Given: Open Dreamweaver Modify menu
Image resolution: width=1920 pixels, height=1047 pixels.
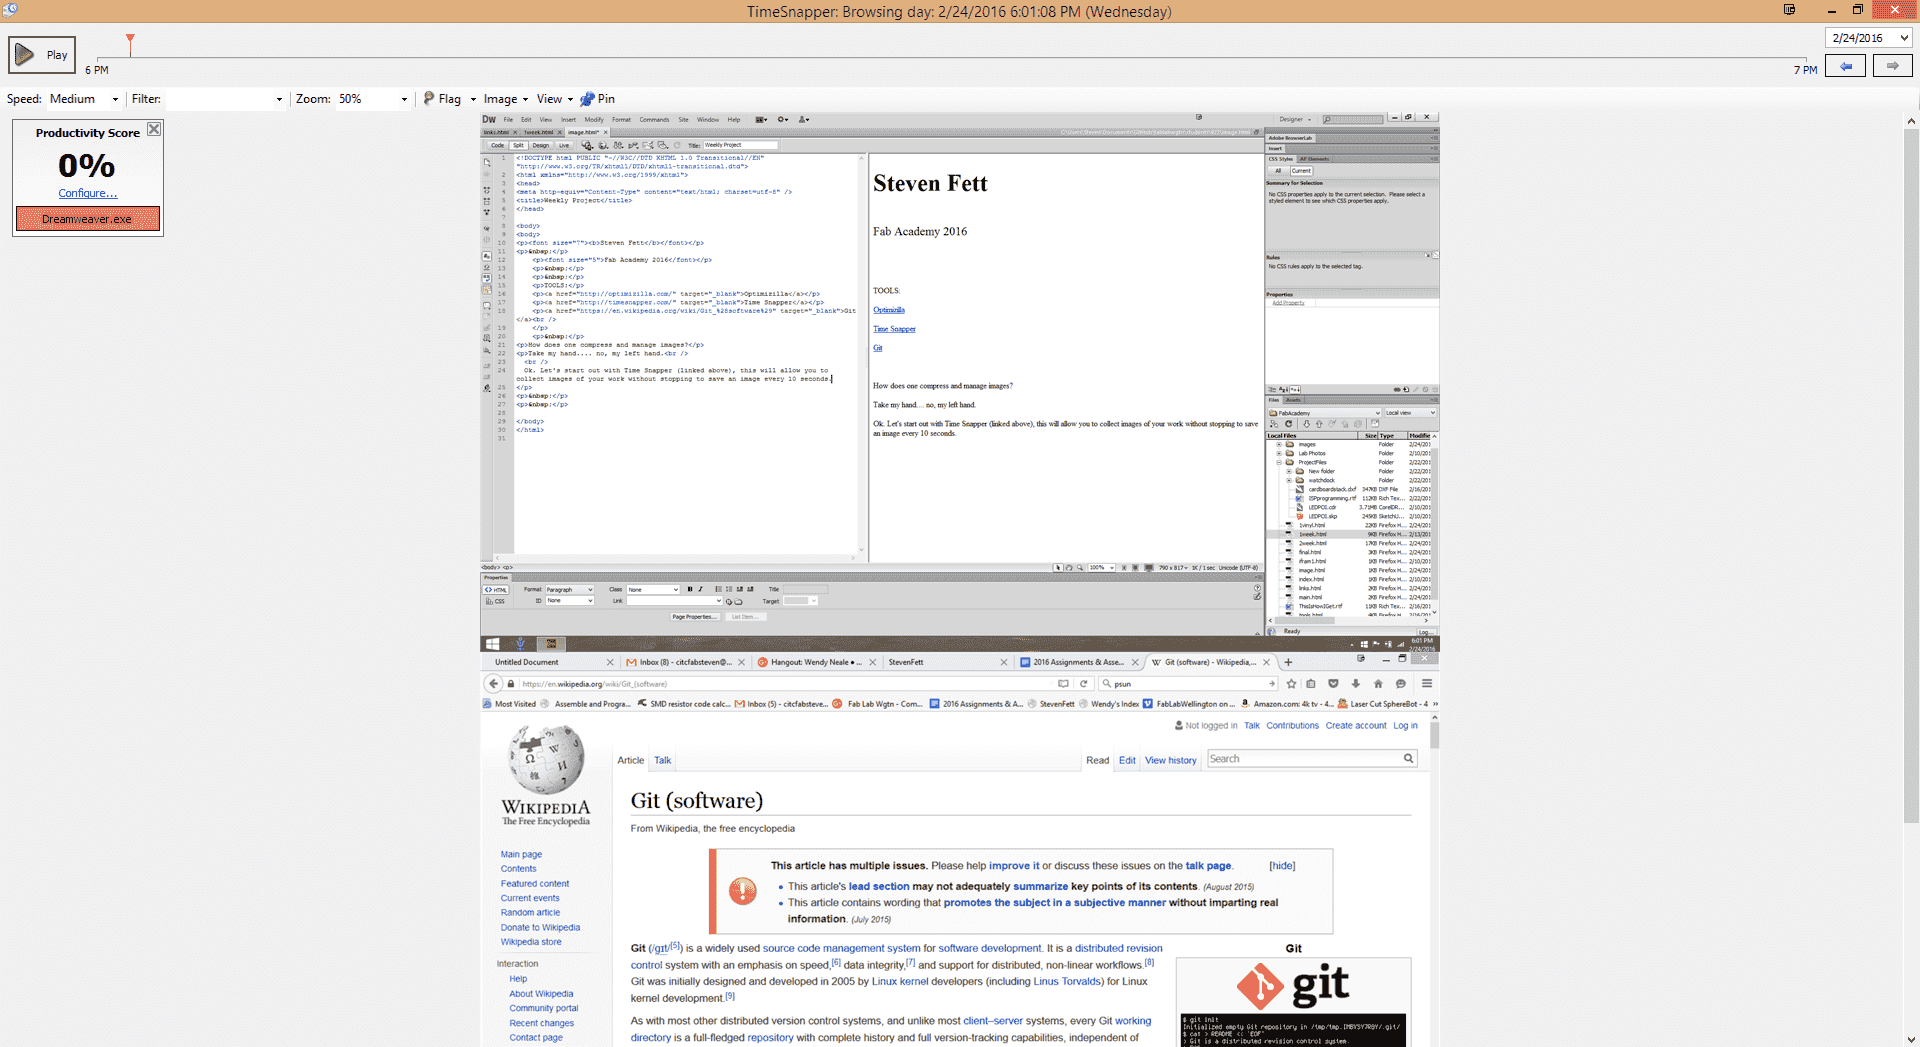Looking at the screenshot, I should click(x=594, y=119).
